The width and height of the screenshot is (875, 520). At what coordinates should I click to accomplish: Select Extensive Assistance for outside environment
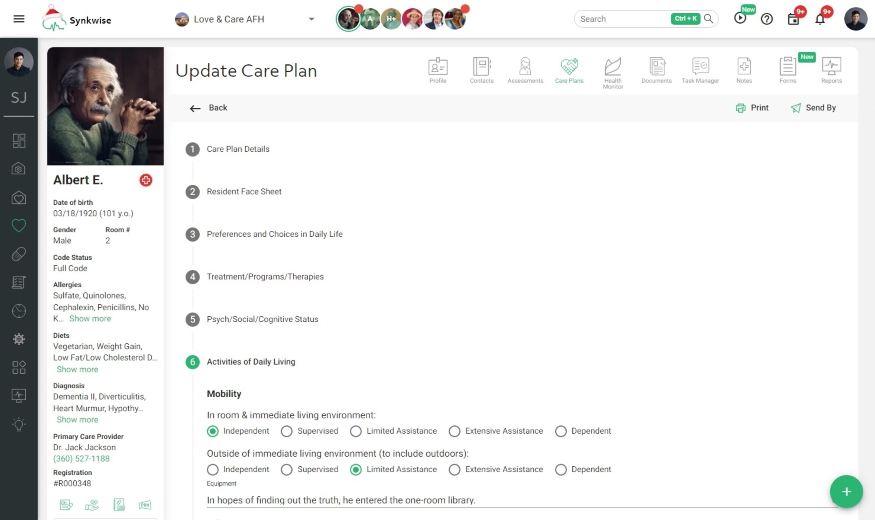click(455, 469)
